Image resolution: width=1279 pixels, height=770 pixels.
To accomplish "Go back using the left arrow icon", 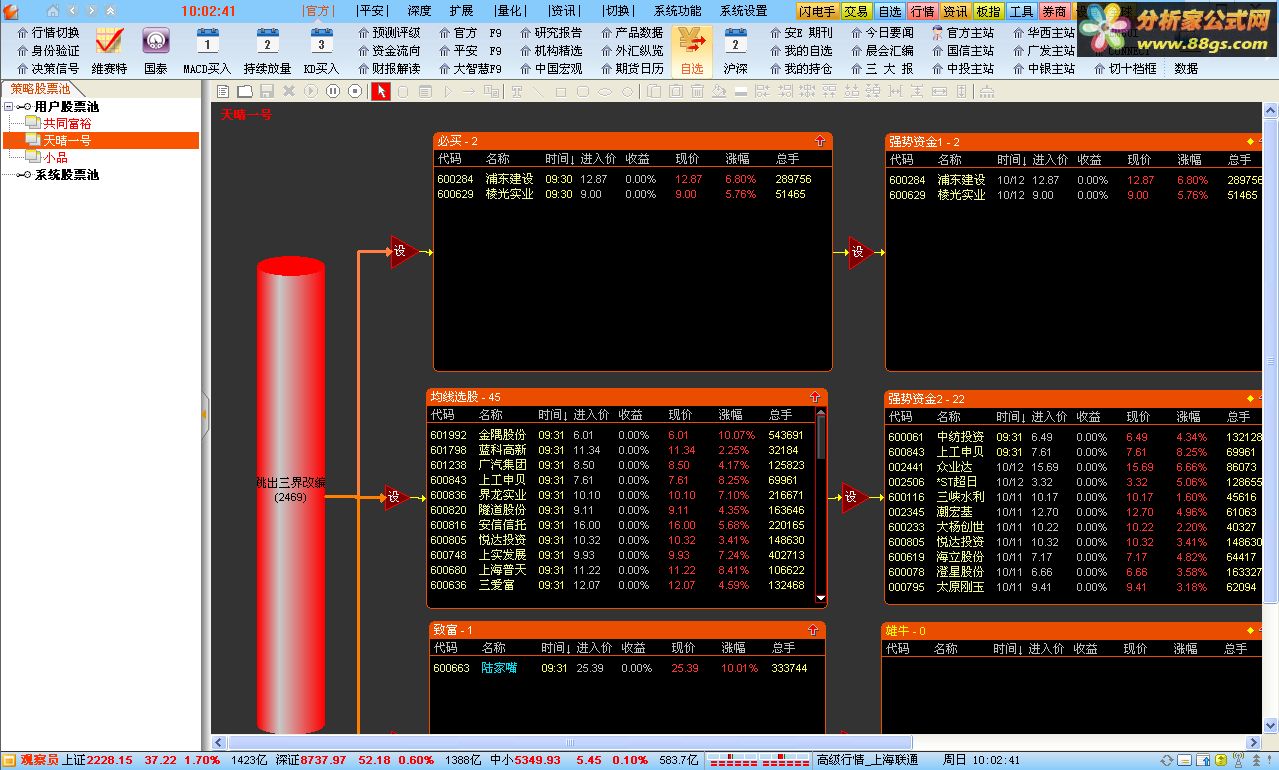I will [73, 11].
